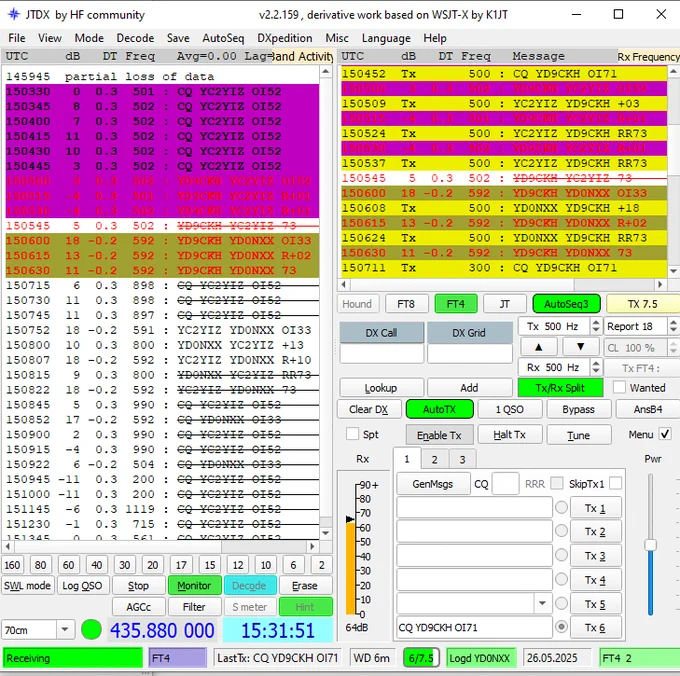The width and height of the screenshot is (680, 676).
Task: Click the Pwr slider handle
Action: coord(650,545)
